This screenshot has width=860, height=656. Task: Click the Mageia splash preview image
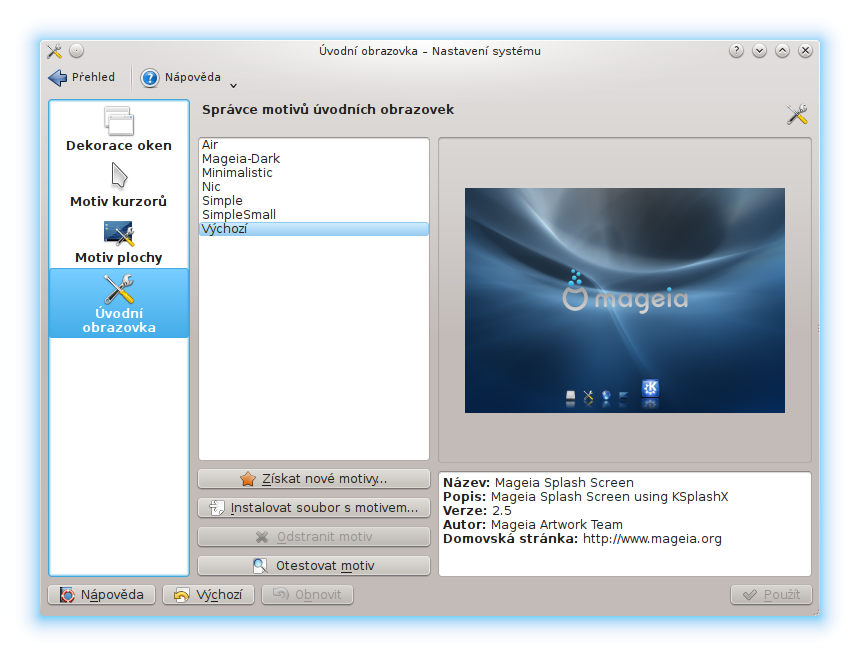624,300
